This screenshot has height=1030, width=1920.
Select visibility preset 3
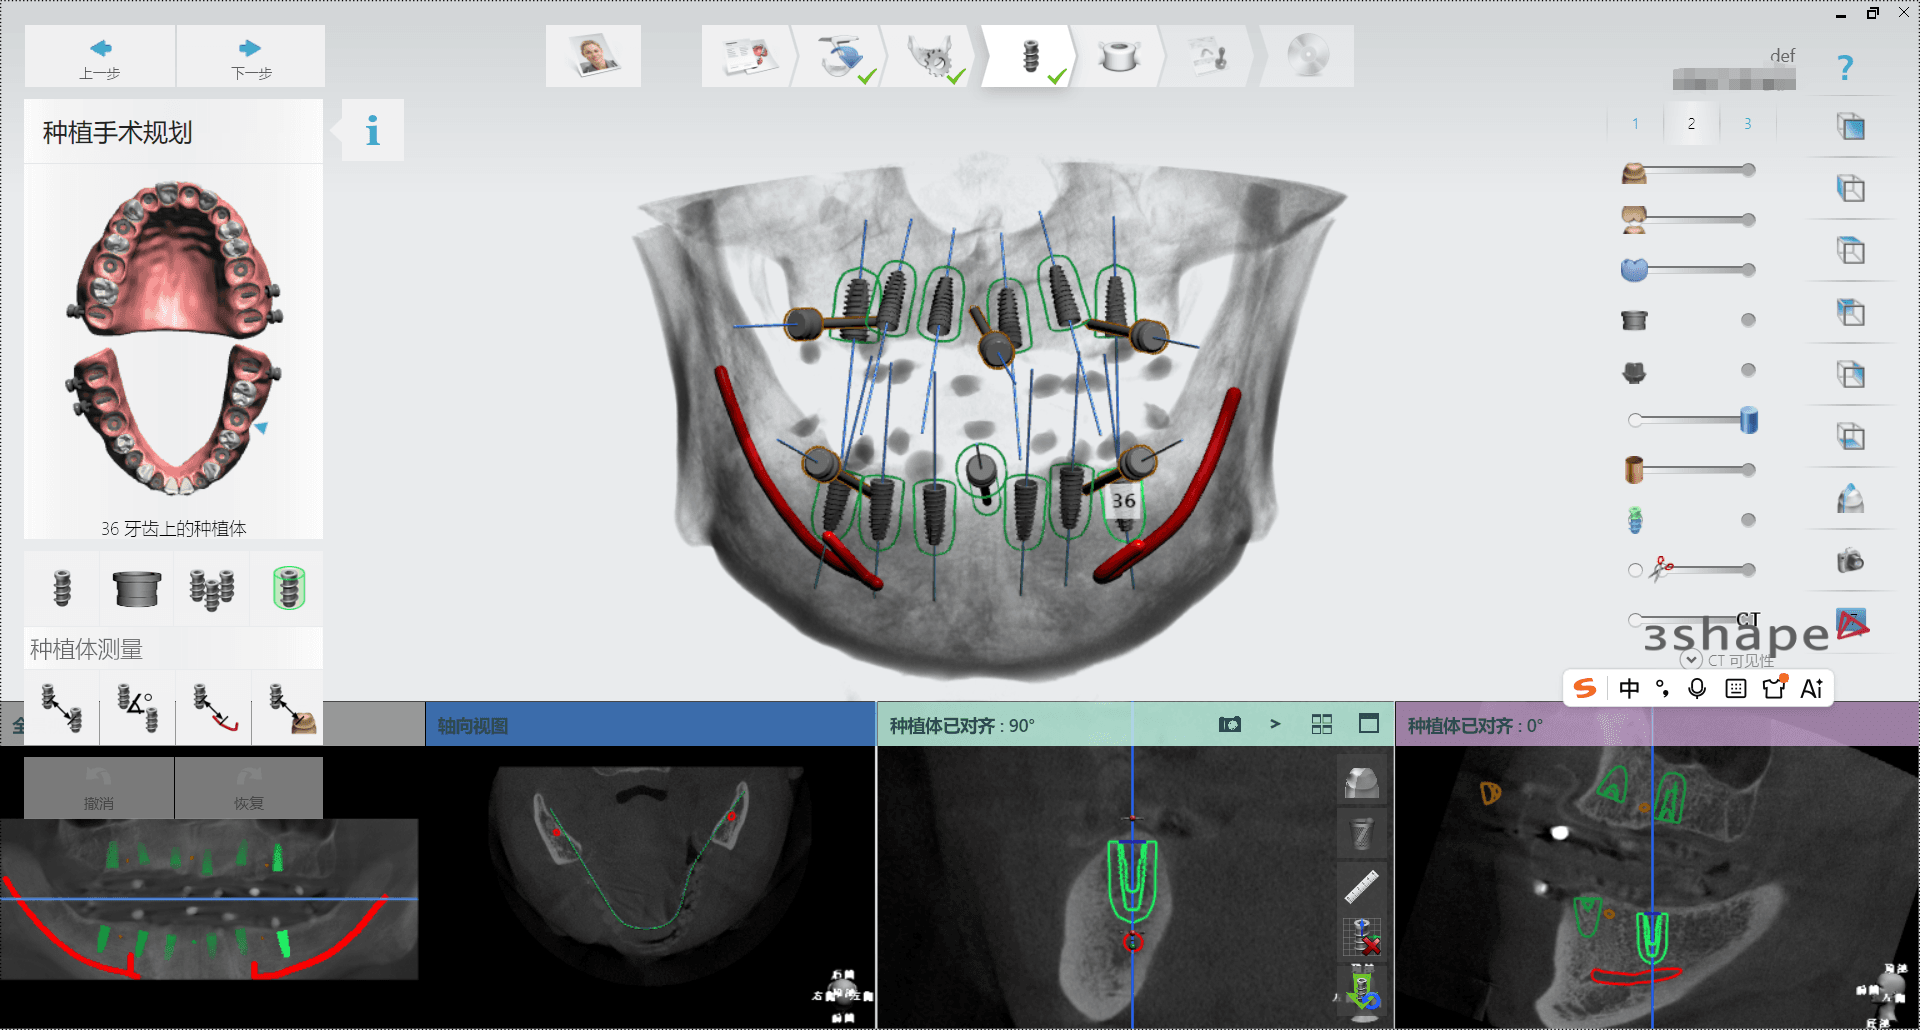[1747, 124]
